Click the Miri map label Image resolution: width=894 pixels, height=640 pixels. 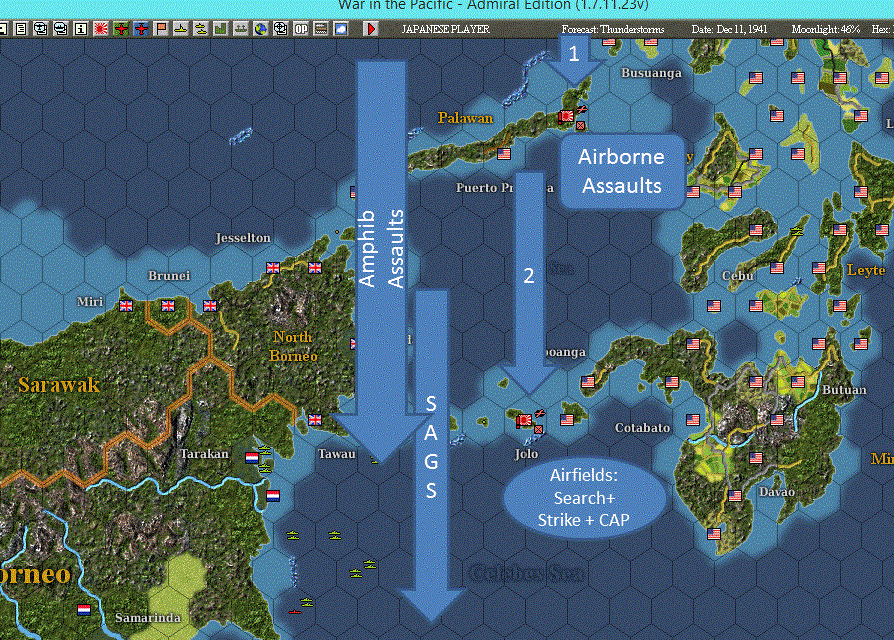pyautogui.click(x=90, y=301)
